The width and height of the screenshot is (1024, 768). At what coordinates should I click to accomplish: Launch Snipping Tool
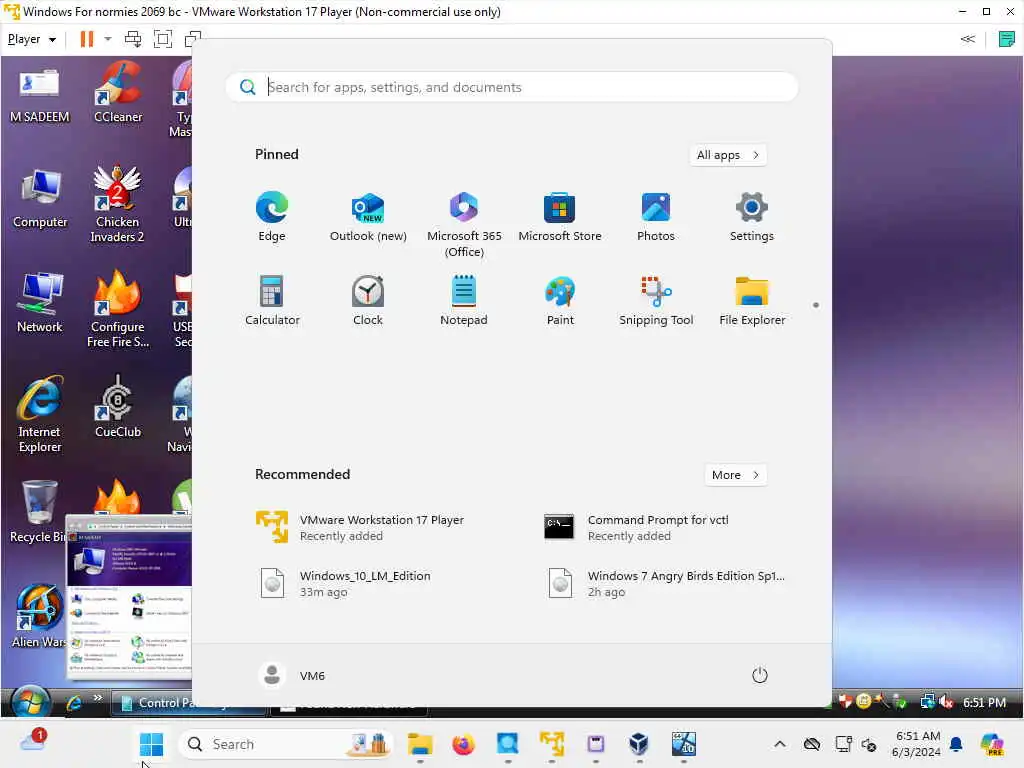coord(656,301)
